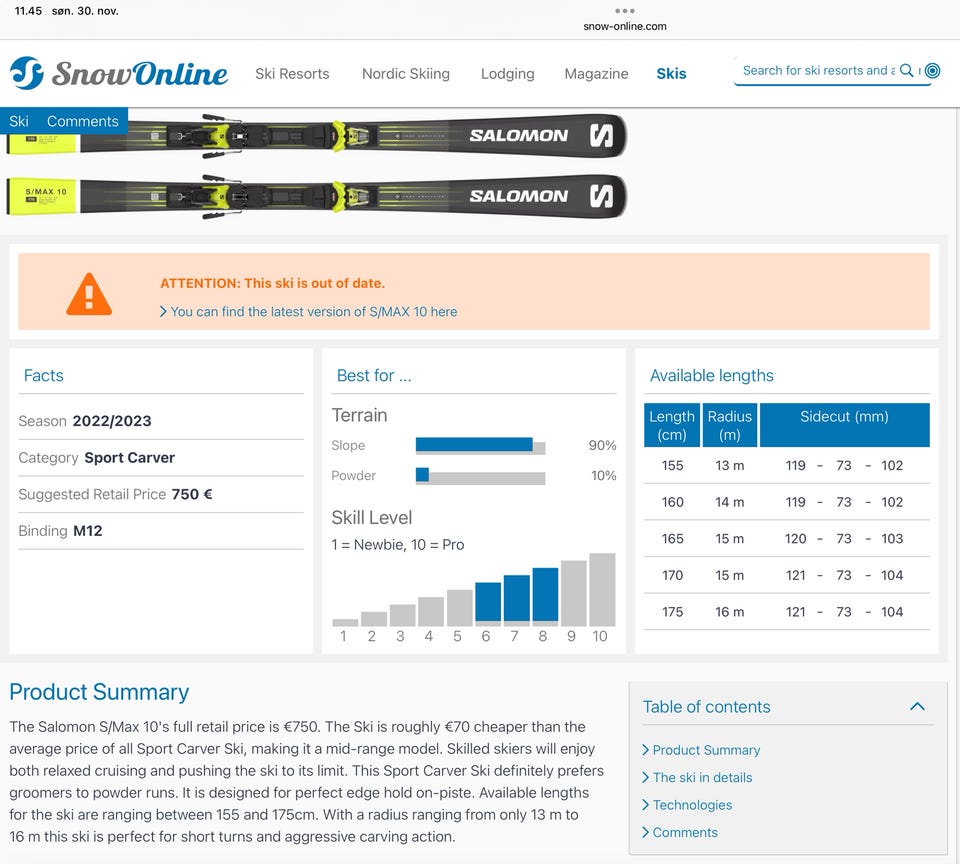Click the magnifying glass search icon
Screen dimensions: 960x864
coord(907,70)
